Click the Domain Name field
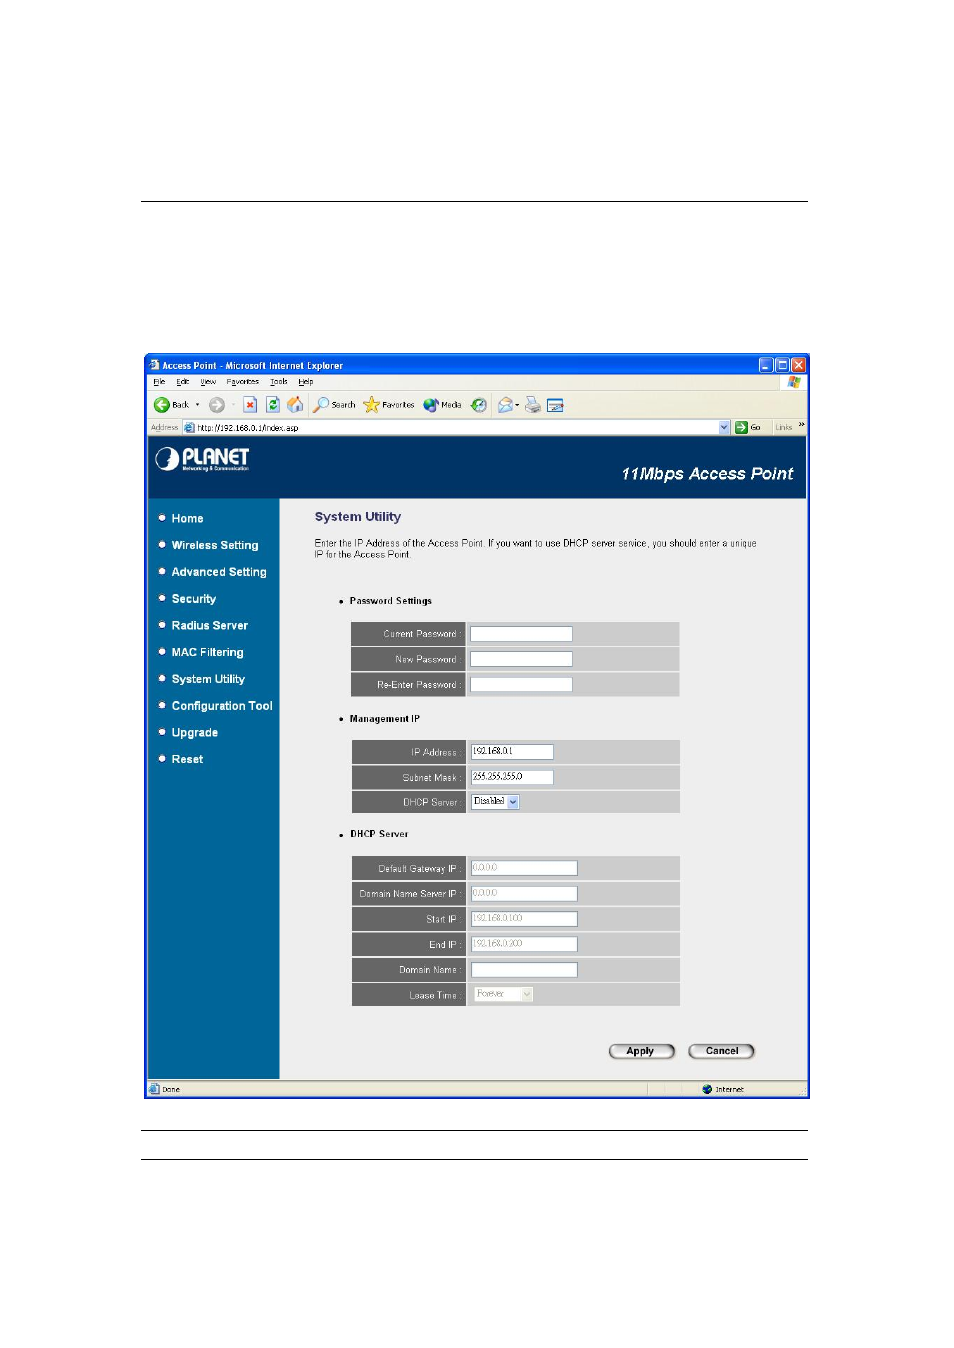Screen dimensions: 954x1348 point(524,970)
